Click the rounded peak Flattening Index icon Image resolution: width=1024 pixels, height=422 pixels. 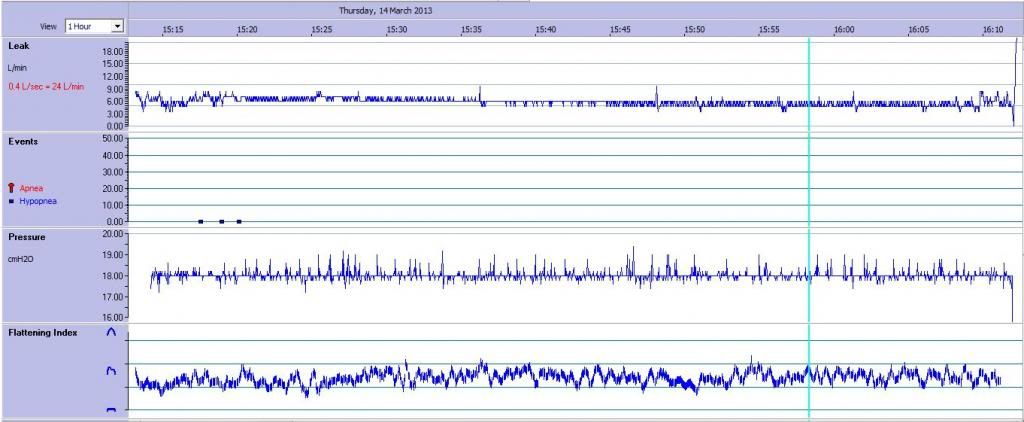pos(111,331)
